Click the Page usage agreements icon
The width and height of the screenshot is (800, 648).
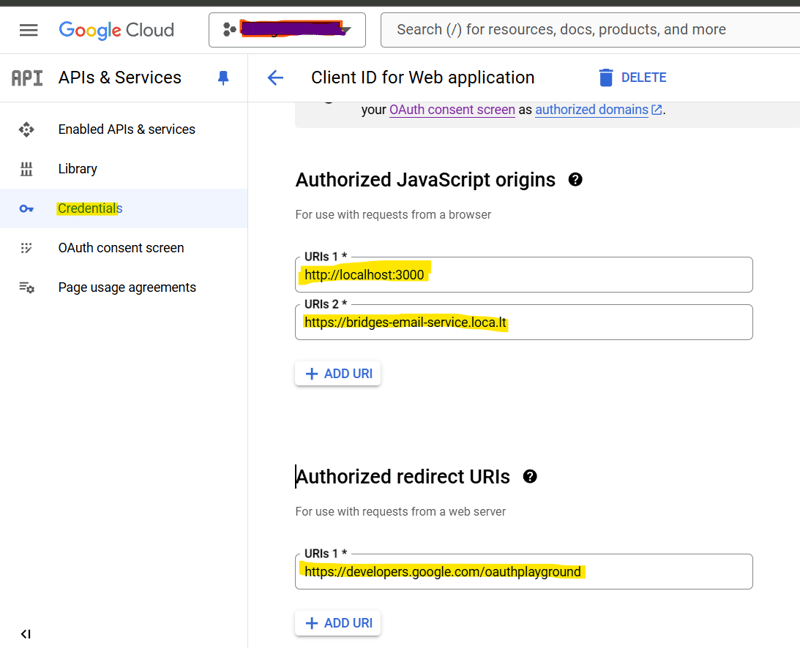(x=27, y=287)
